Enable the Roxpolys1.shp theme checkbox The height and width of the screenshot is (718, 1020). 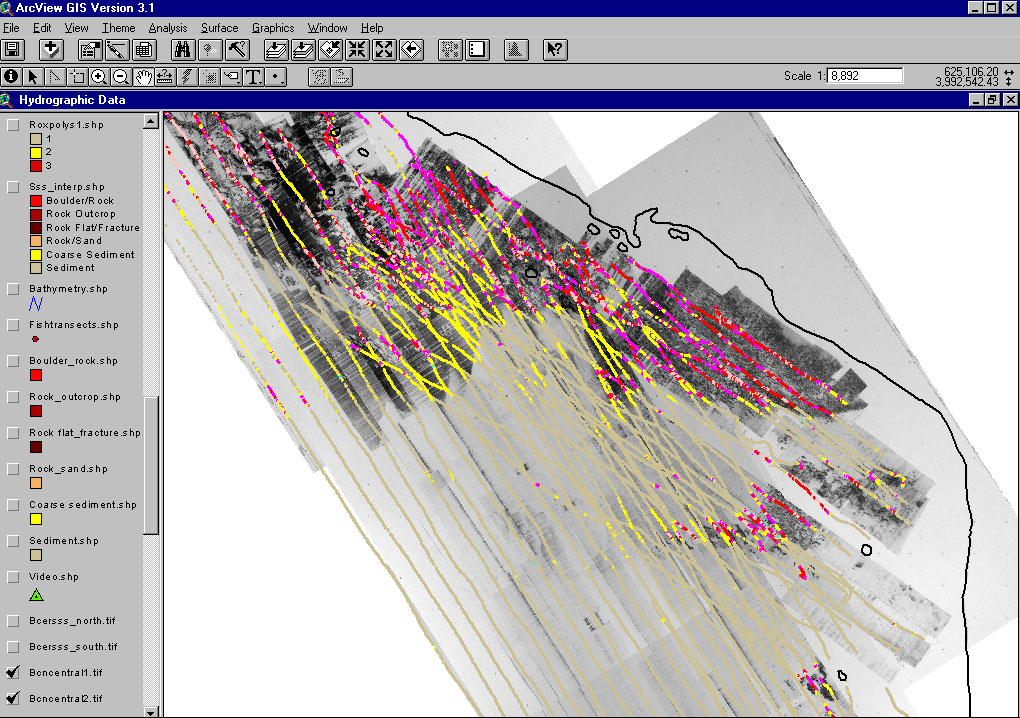coord(13,125)
